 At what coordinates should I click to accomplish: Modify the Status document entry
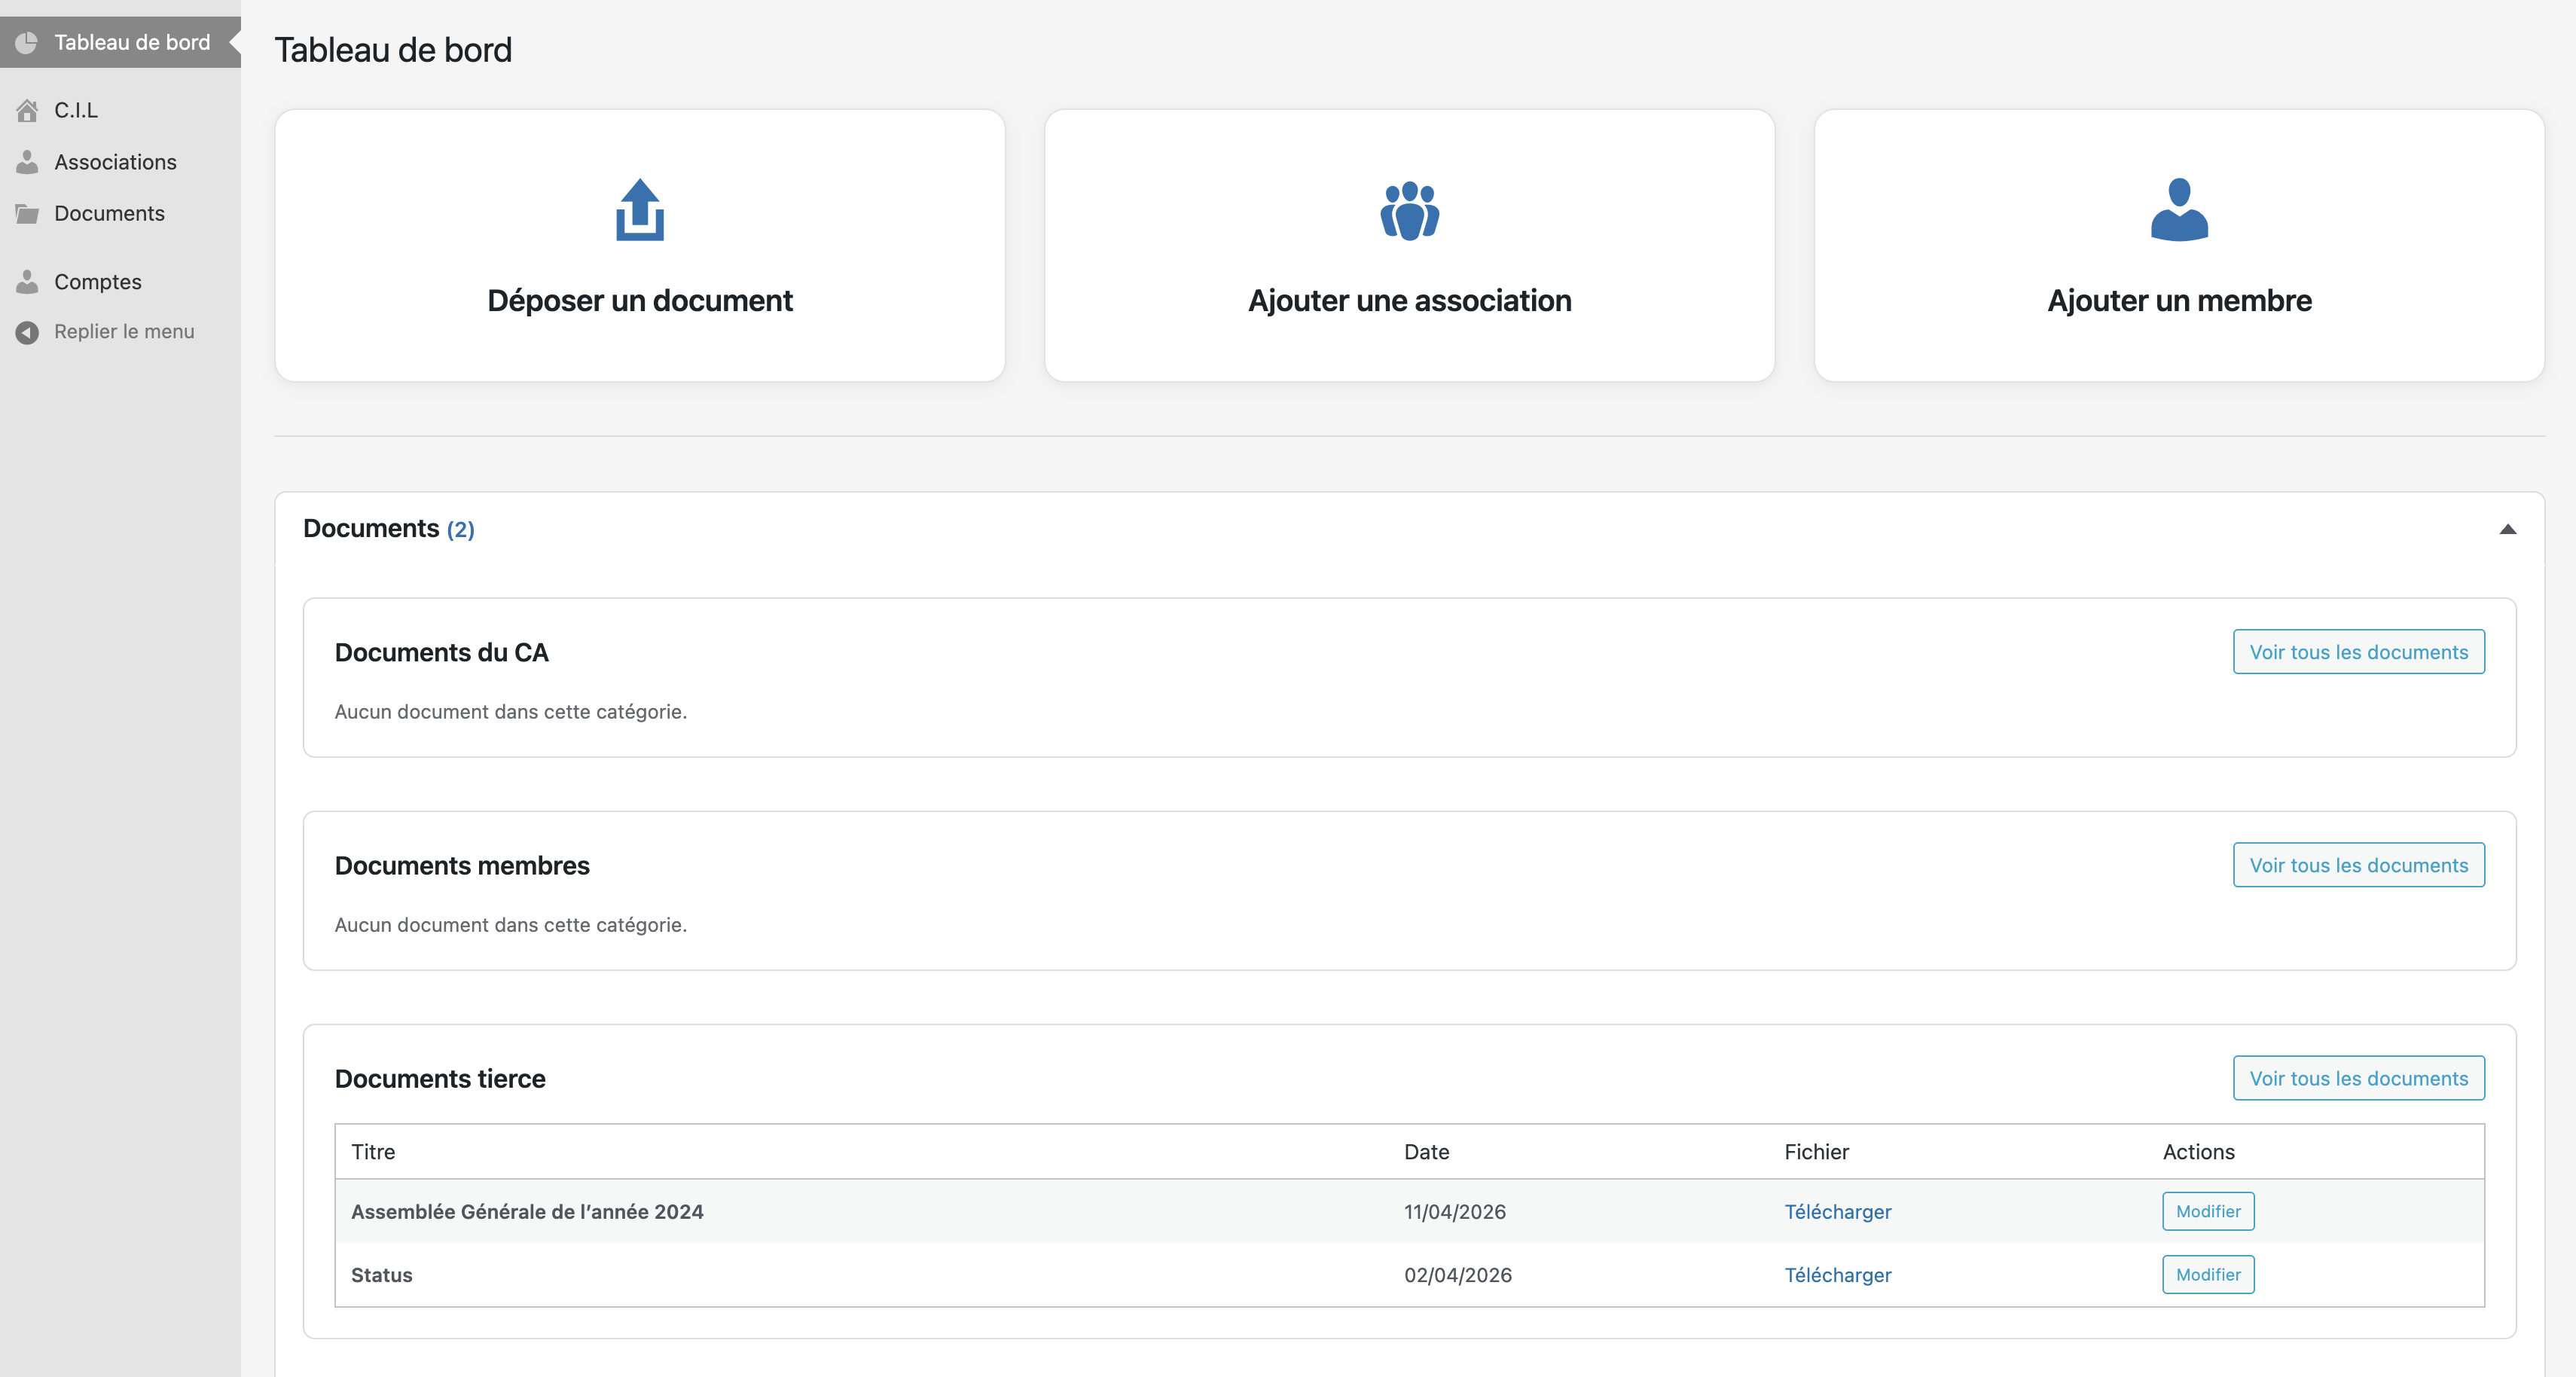[x=2208, y=1274]
